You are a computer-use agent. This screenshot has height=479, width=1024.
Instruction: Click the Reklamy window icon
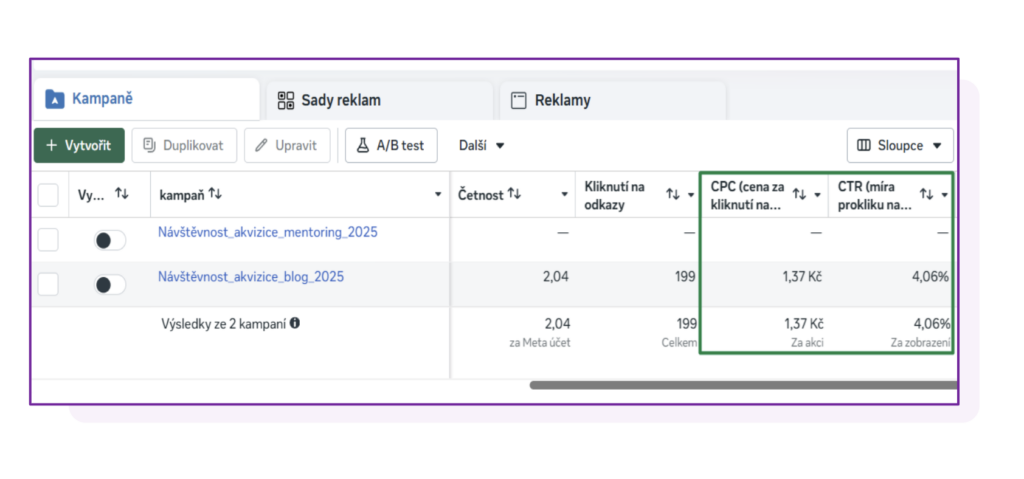[x=519, y=101]
